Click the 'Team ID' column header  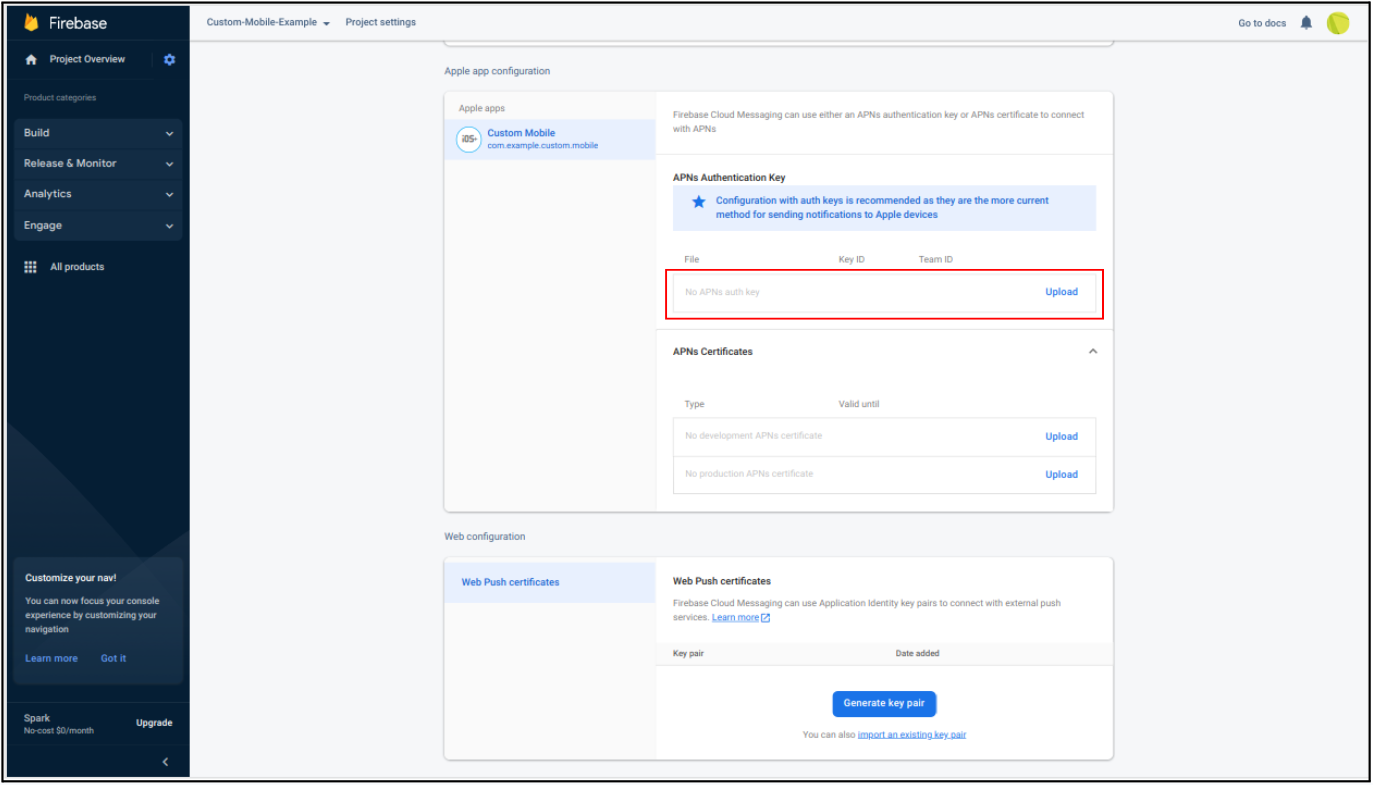[x=935, y=260]
